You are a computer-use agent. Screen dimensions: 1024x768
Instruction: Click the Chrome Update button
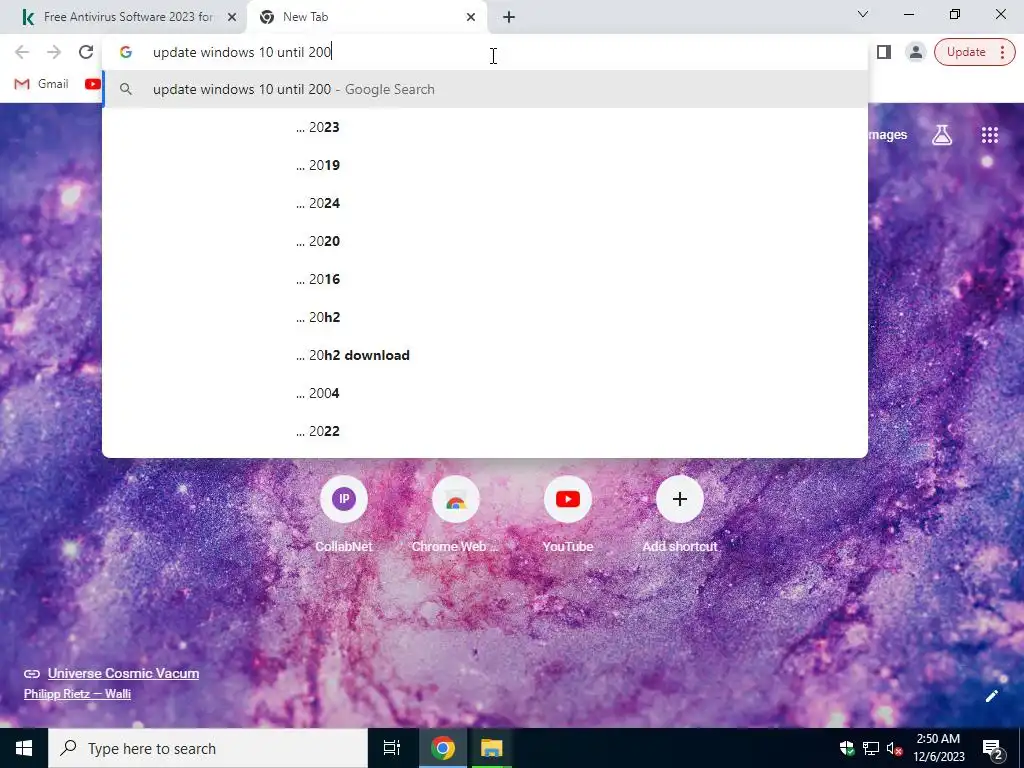[x=966, y=52]
